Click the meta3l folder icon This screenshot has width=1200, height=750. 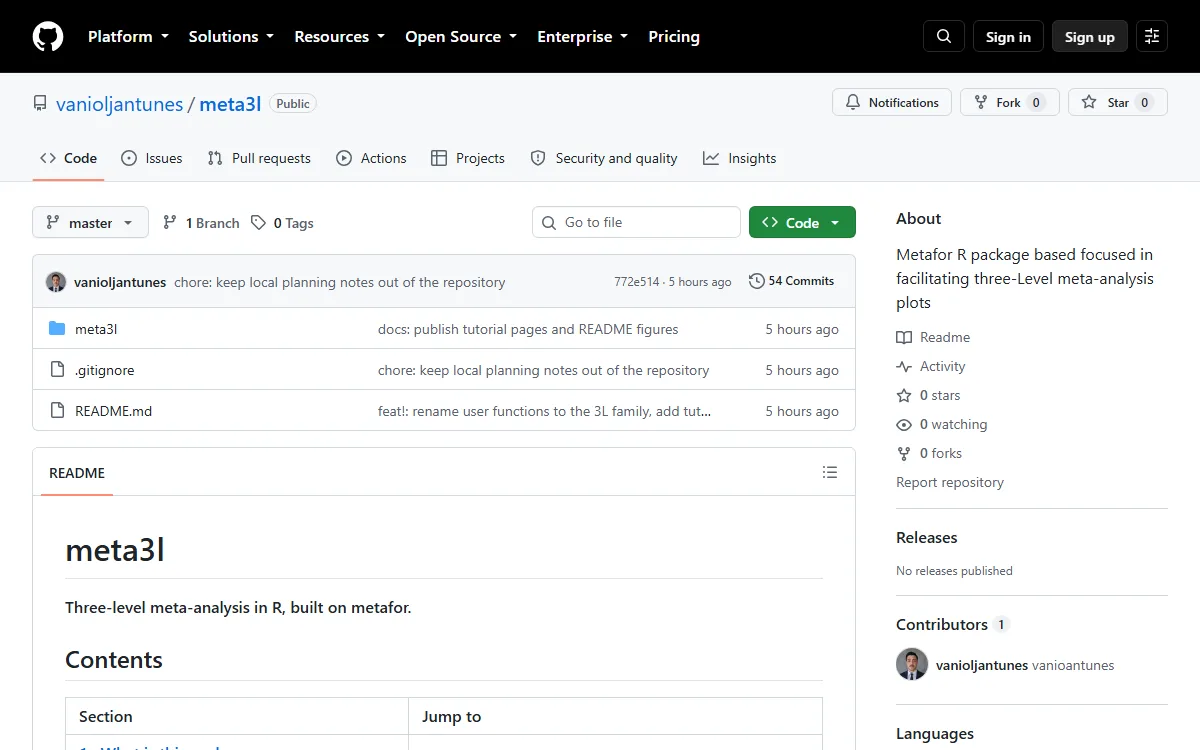pos(57,329)
